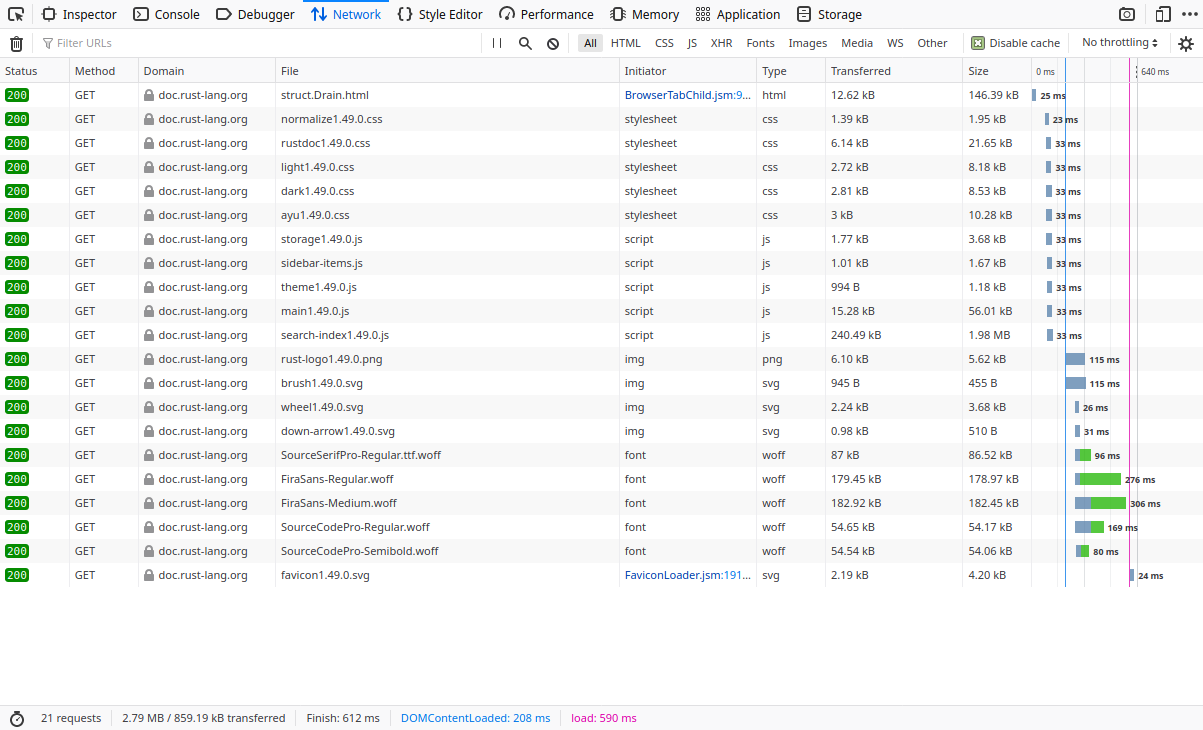1203x730 pixels.
Task: Toggle Responsive Design Mode
Action: [x=1161, y=14]
